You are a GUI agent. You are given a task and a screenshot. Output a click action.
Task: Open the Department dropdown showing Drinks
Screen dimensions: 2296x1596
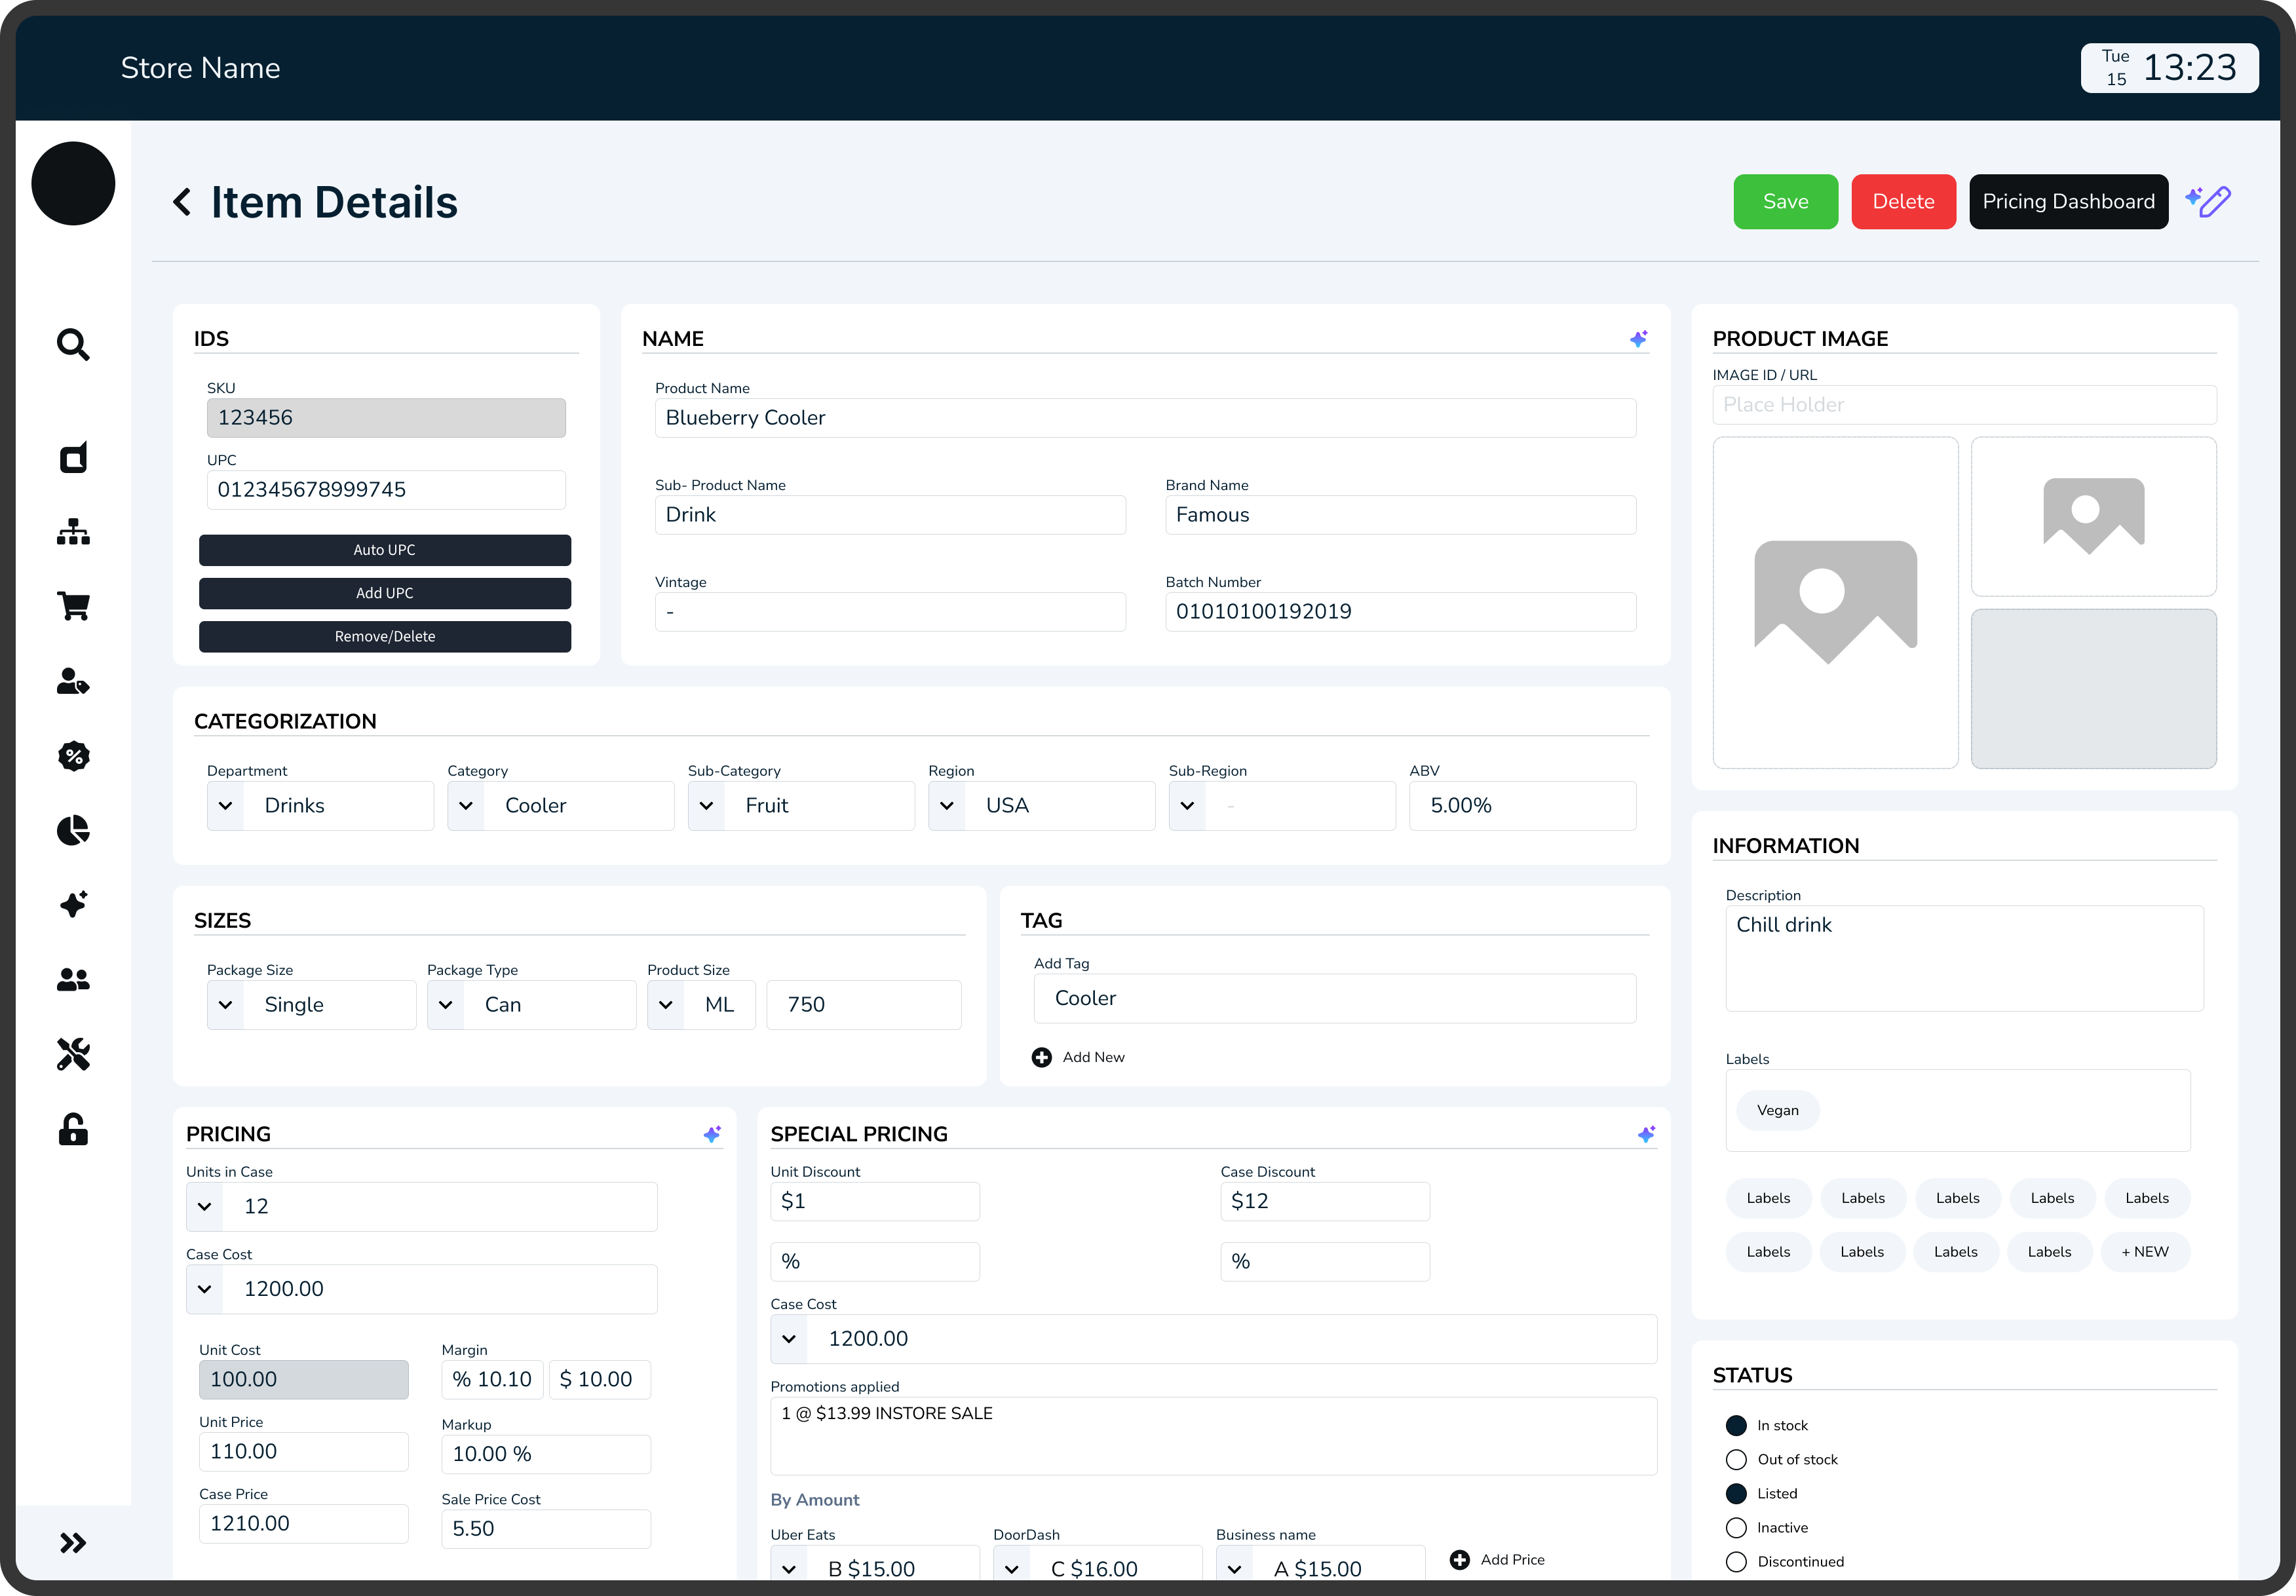pos(226,805)
